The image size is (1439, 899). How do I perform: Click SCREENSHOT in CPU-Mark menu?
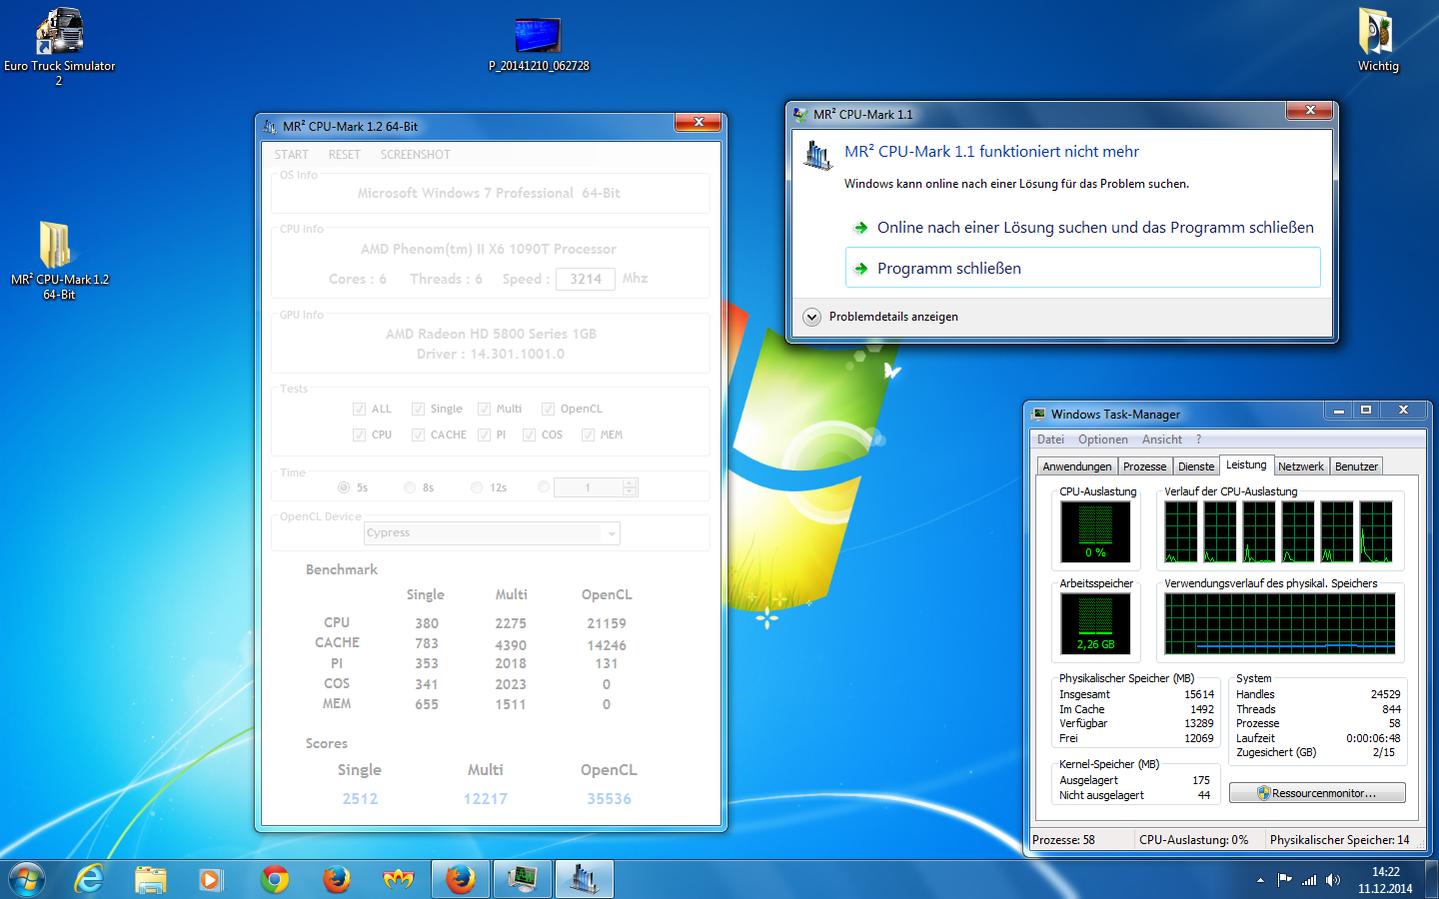(x=415, y=154)
